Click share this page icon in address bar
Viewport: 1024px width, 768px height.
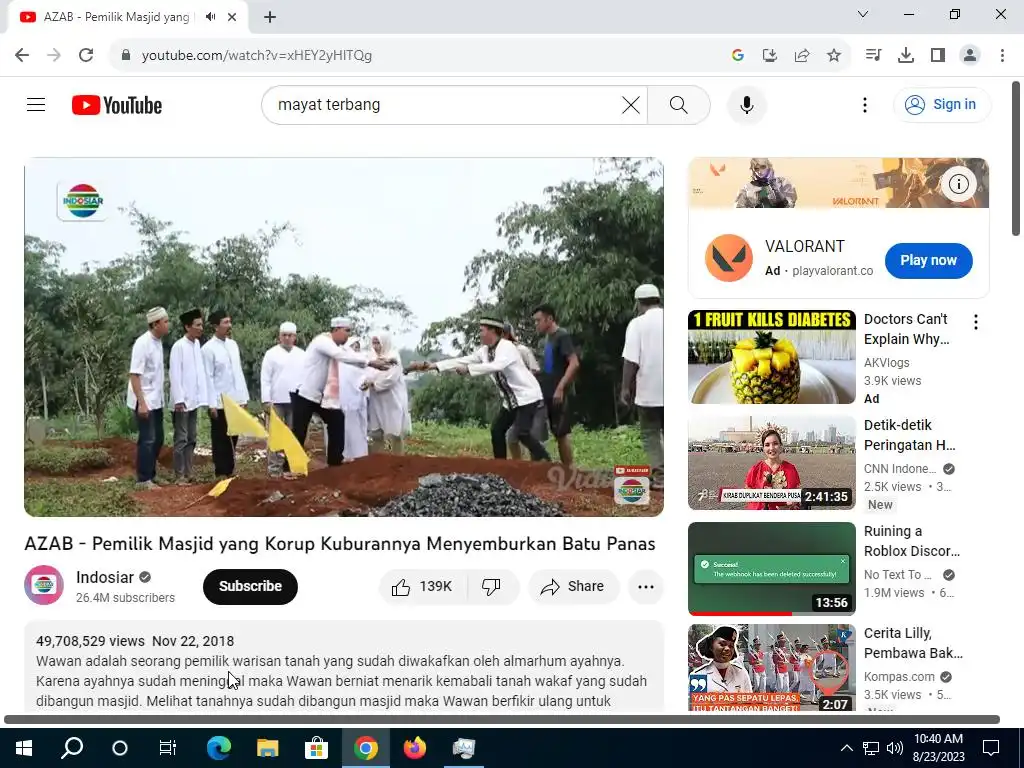[x=802, y=56]
